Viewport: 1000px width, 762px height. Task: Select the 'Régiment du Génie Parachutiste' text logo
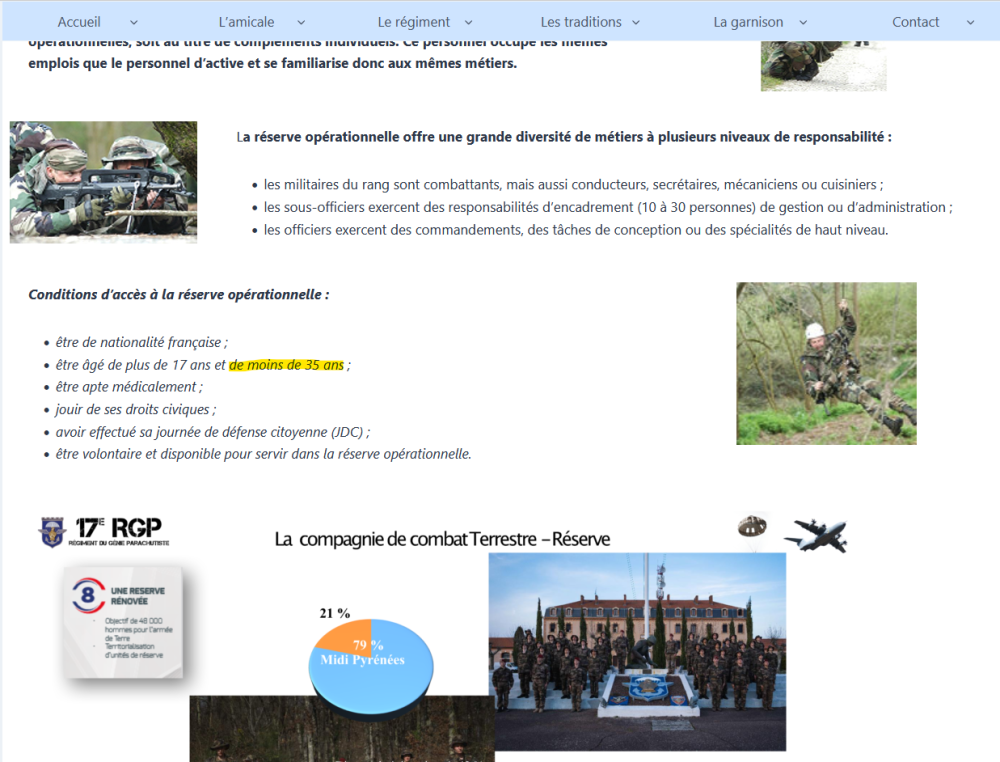118,543
